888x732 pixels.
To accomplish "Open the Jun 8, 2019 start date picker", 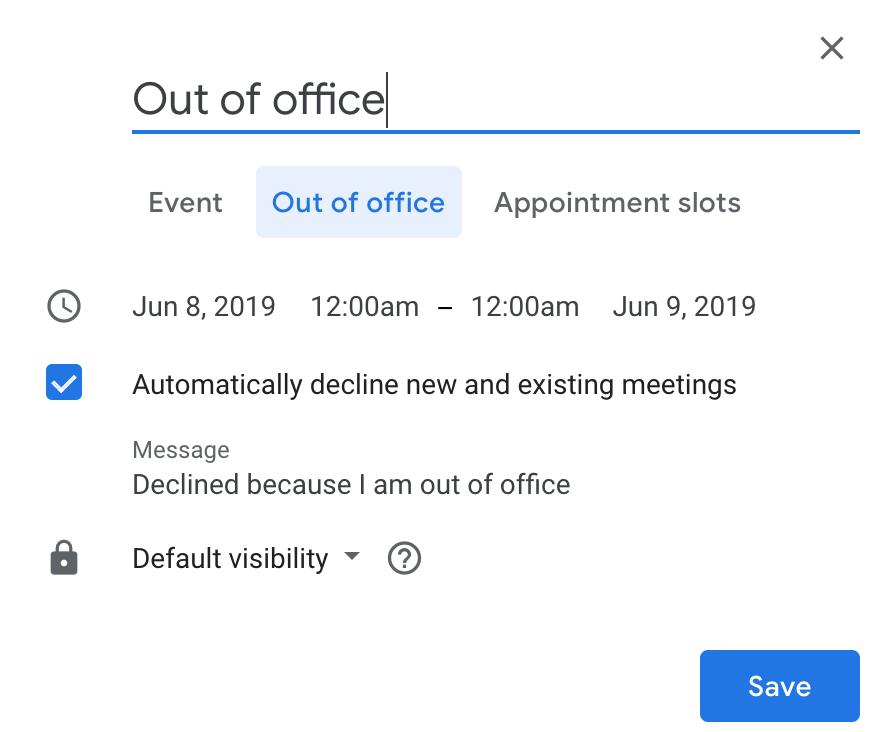I will point(204,306).
